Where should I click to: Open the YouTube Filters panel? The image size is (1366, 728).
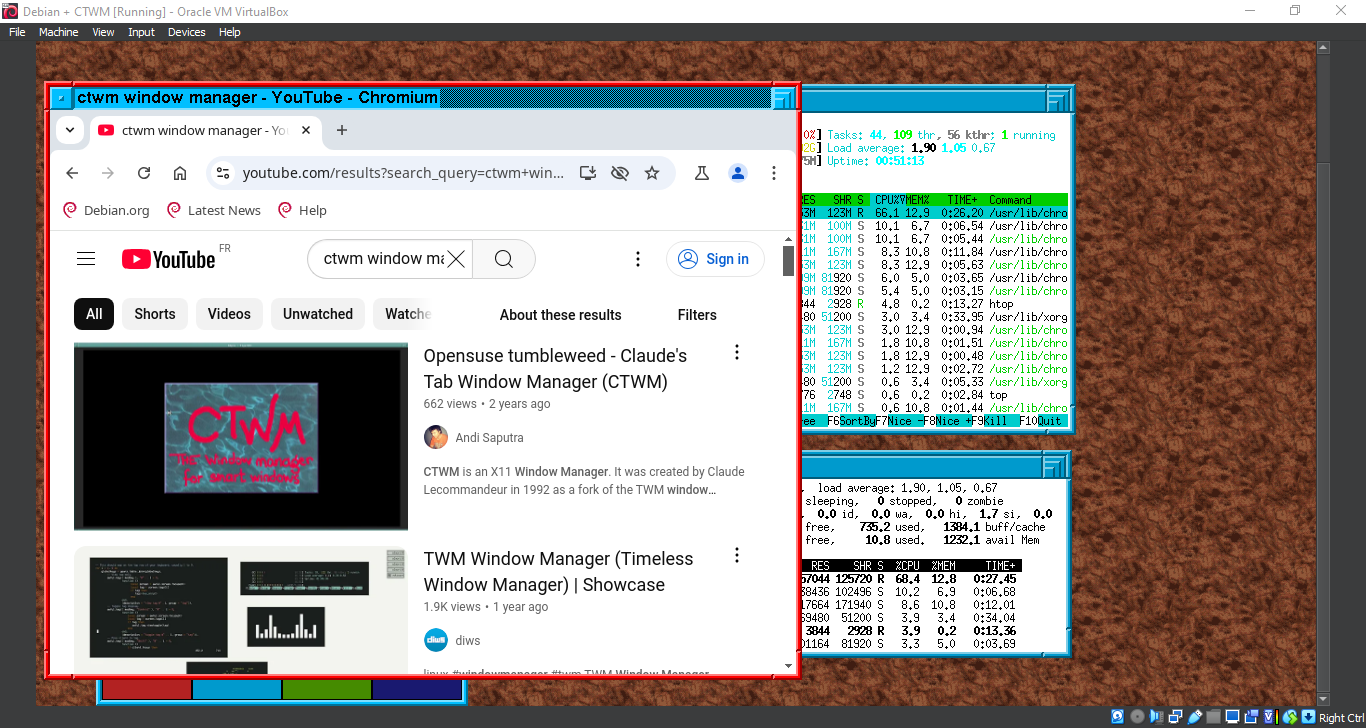pos(697,315)
